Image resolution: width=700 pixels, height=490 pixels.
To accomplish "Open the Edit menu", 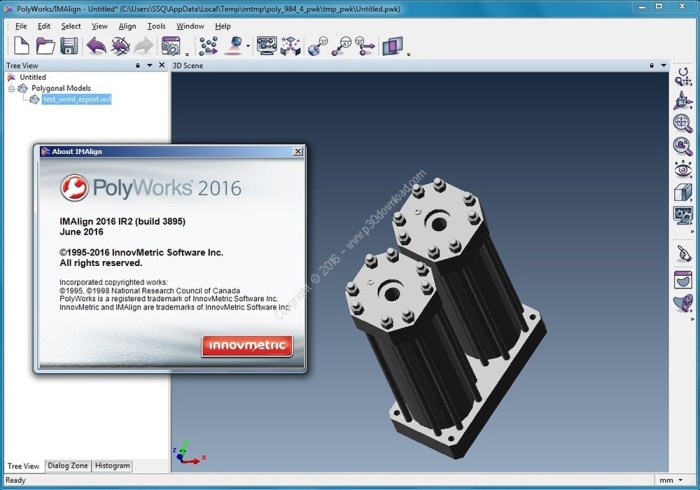I will [44, 26].
